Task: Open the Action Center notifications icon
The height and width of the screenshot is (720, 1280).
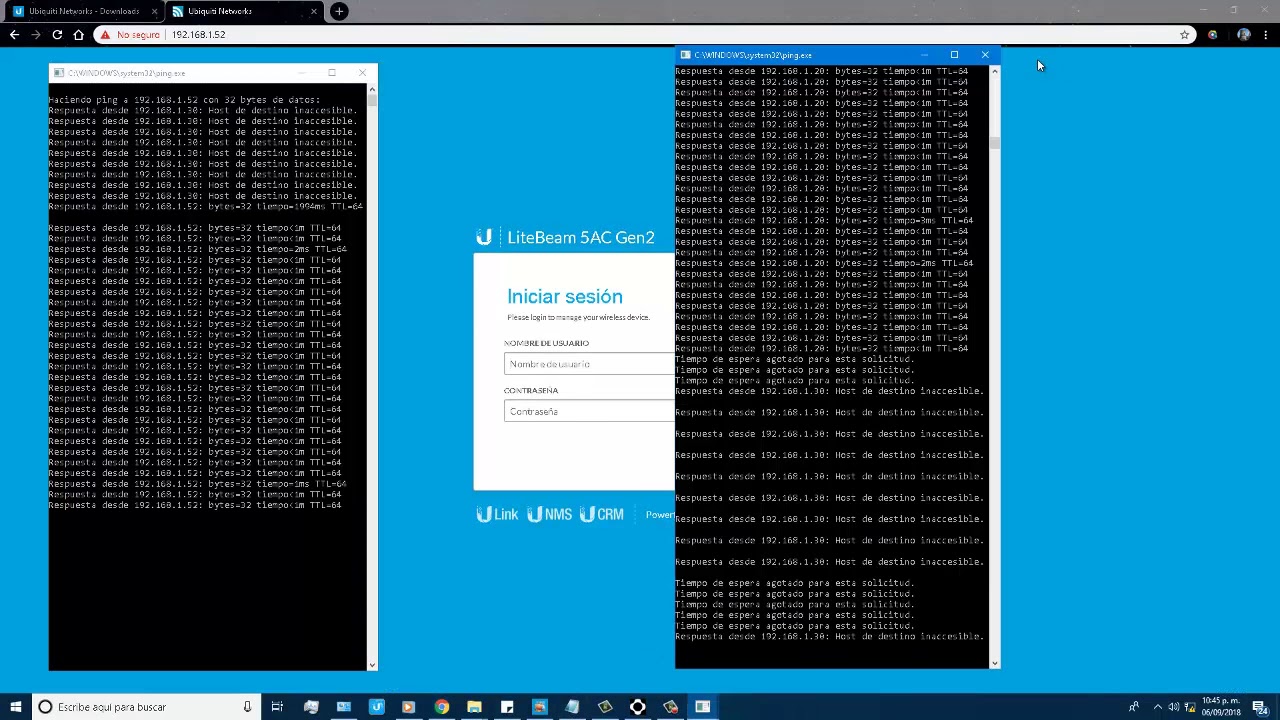Action: (1259, 707)
